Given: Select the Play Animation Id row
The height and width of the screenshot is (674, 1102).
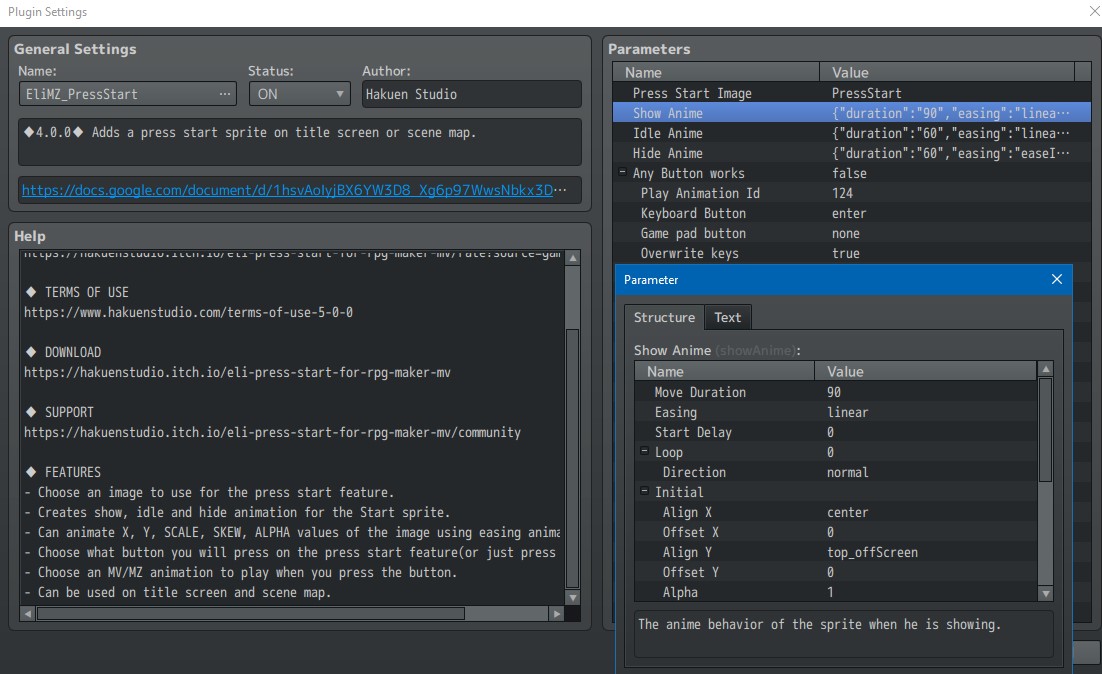Looking at the screenshot, I should [852, 193].
